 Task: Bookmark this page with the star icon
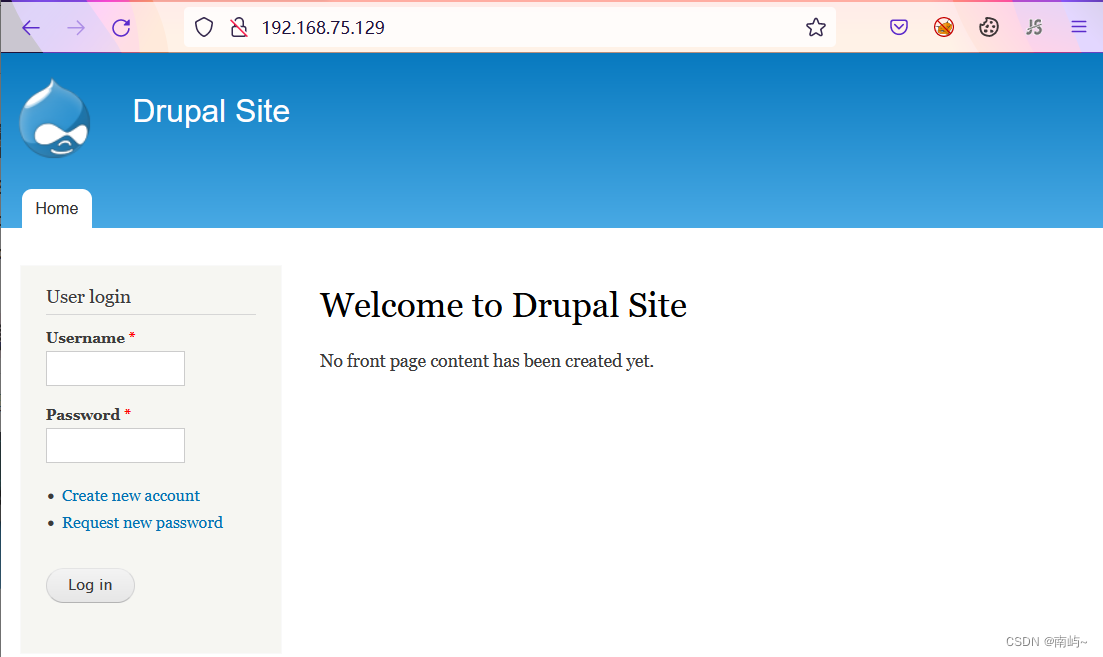[816, 27]
